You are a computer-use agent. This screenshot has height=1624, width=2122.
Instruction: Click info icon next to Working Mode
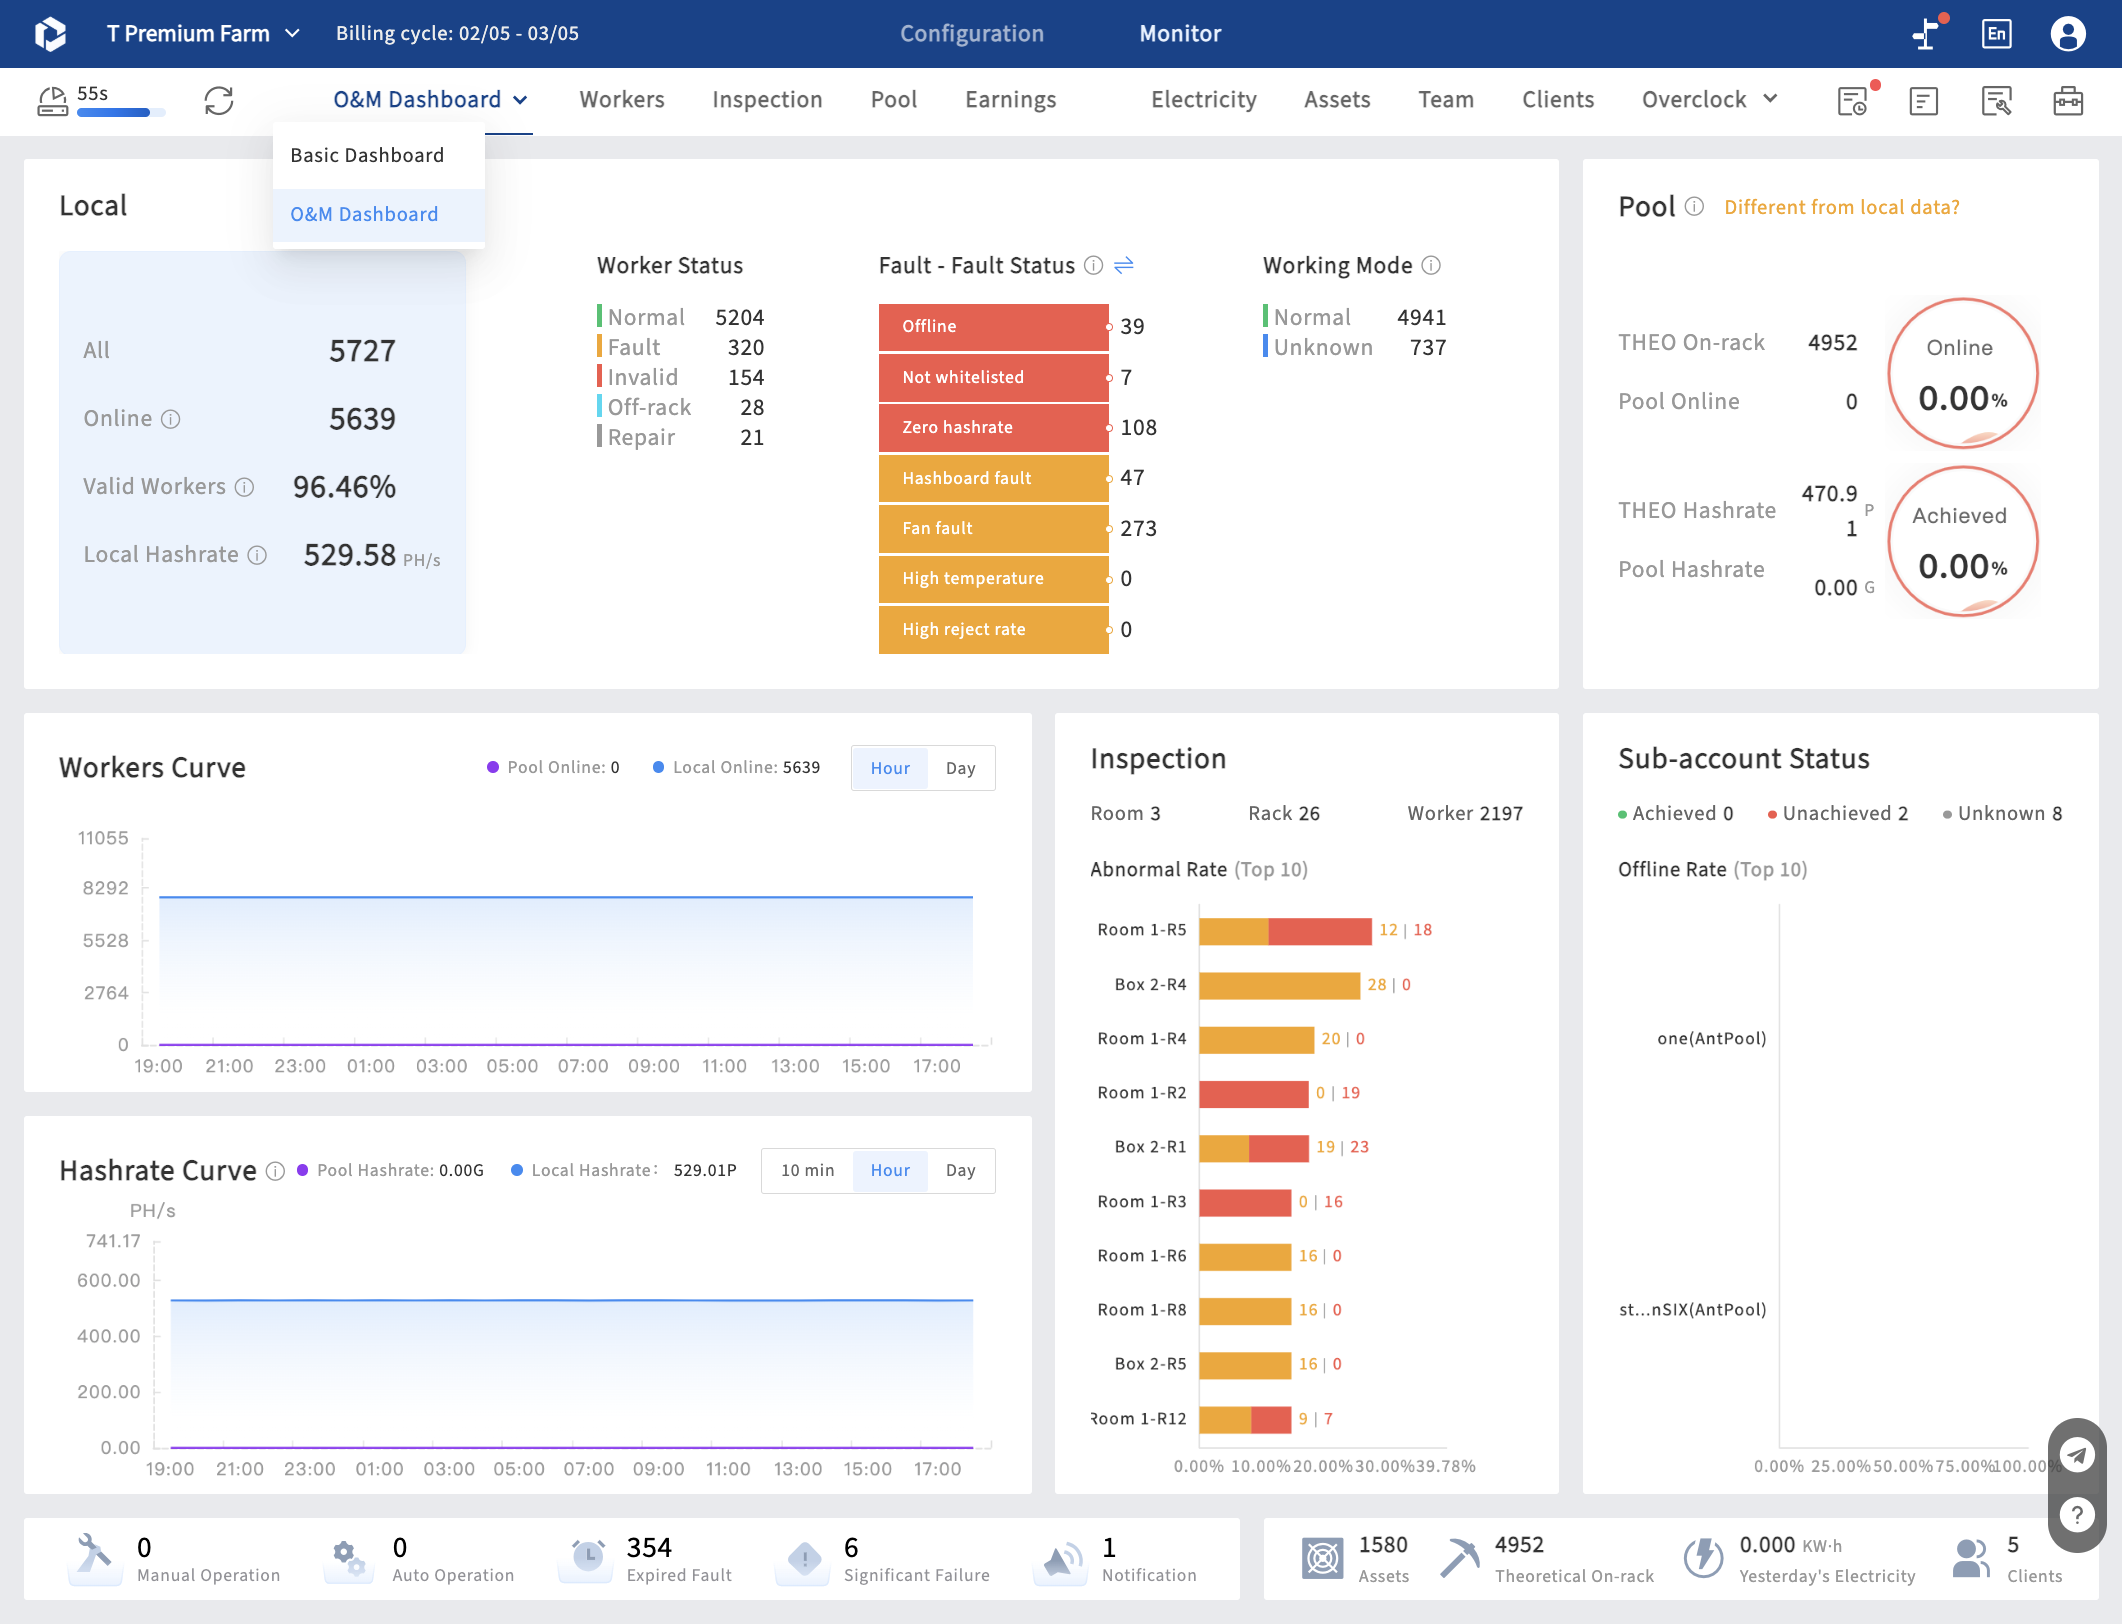coord(1431,265)
